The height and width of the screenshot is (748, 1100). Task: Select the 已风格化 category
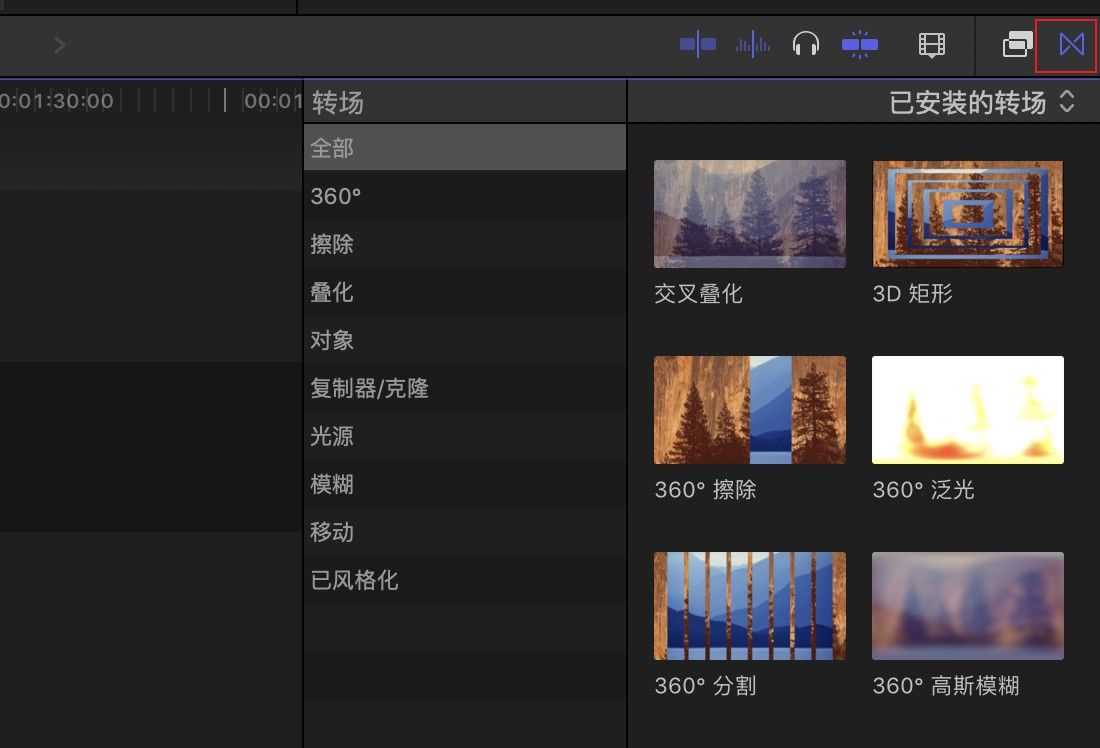click(464, 580)
